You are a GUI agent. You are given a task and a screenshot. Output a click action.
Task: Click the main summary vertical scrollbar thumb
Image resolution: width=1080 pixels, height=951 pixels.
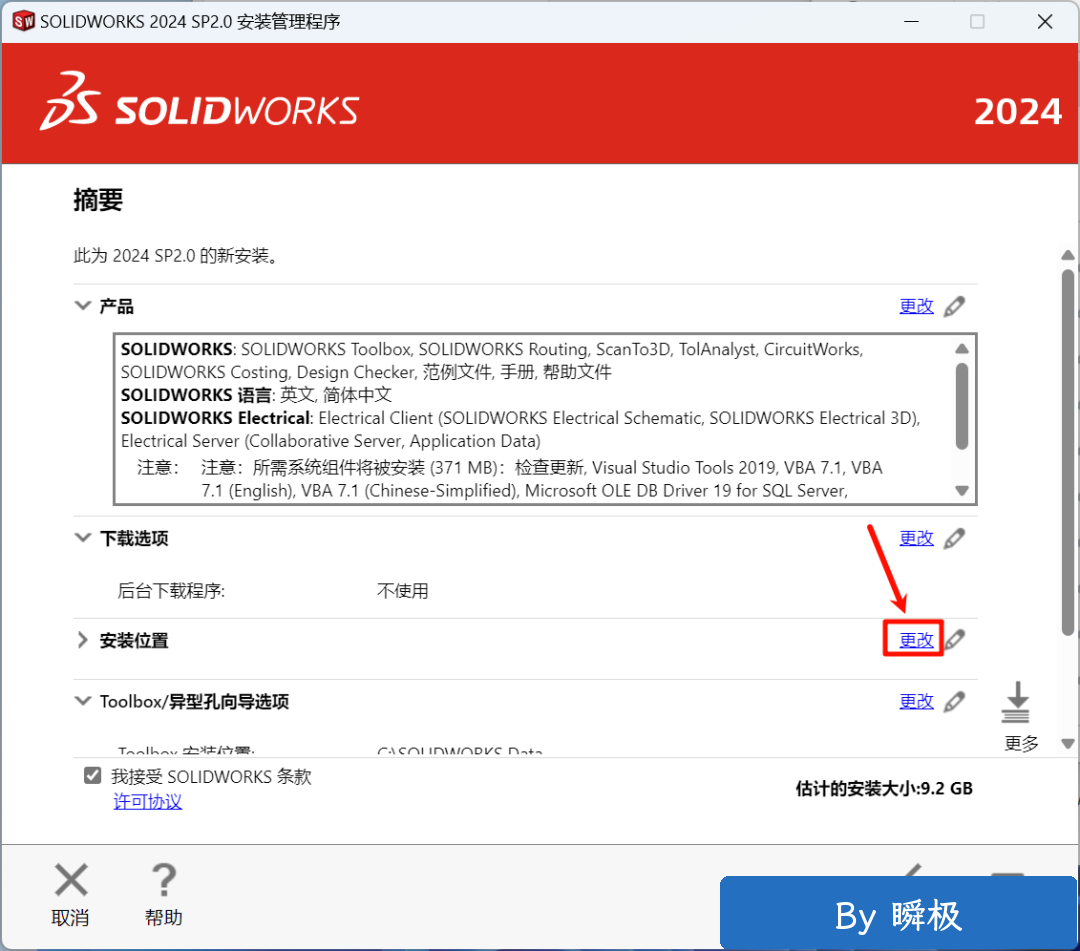[x=1067, y=450]
